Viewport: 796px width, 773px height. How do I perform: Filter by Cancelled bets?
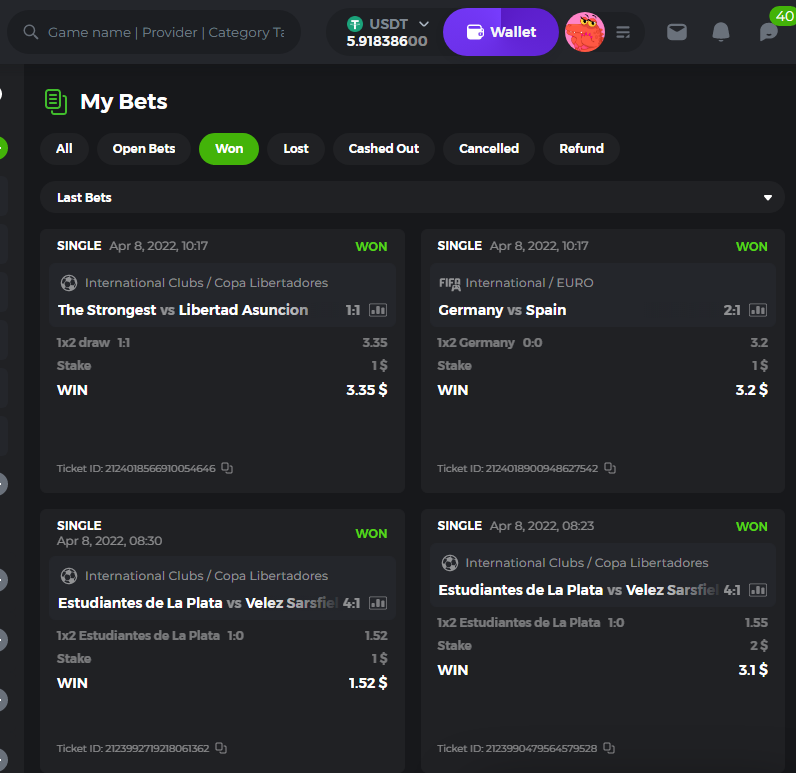(x=489, y=149)
